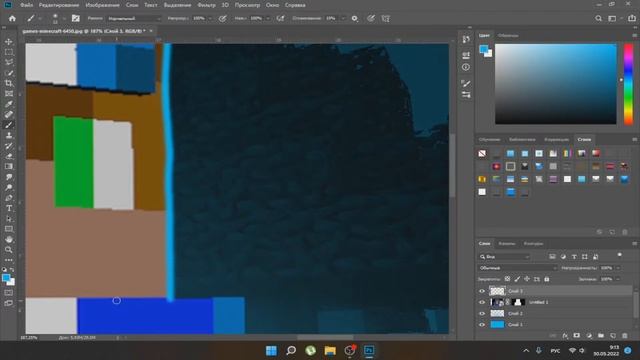The height and width of the screenshot is (360, 640).
Task: Delete layer trash icon
Action: (625, 336)
